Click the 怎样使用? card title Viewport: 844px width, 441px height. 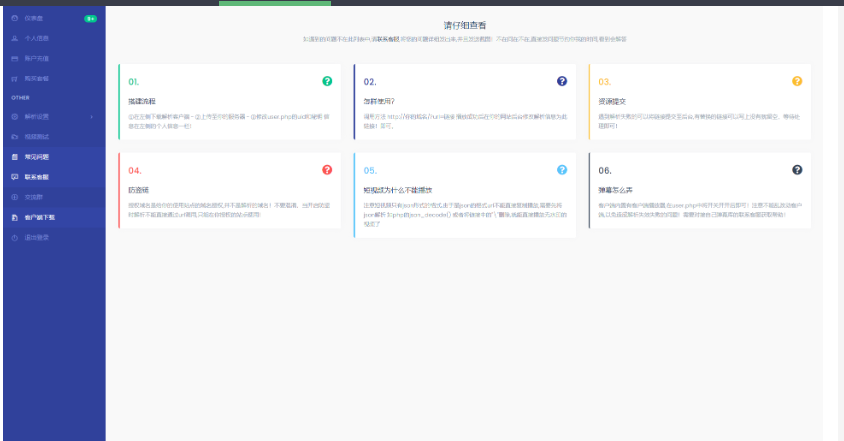(x=379, y=101)
